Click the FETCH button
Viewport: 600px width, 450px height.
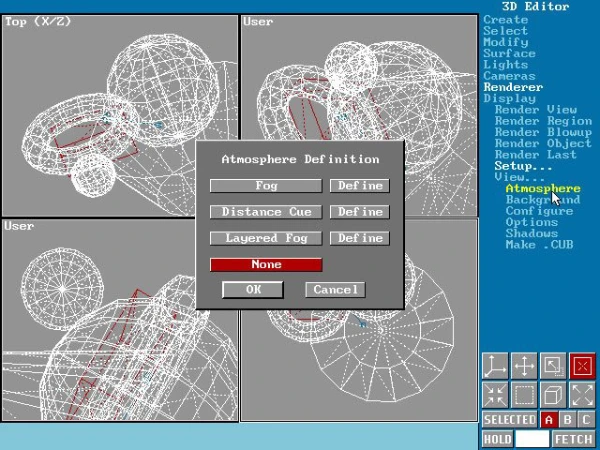pyautogui.click(x=574, y=439)
